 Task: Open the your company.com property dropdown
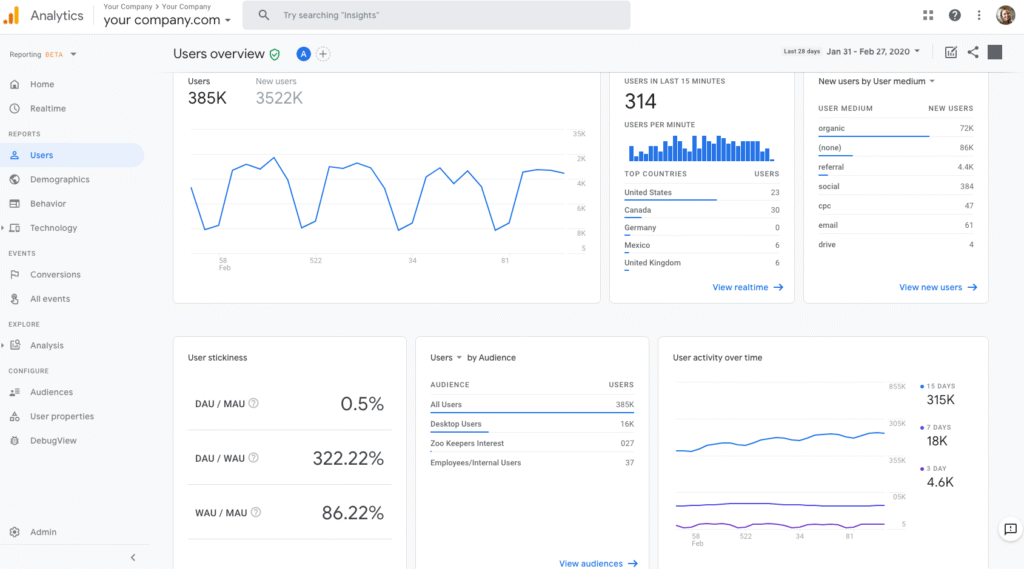click(x=167, y=20)
